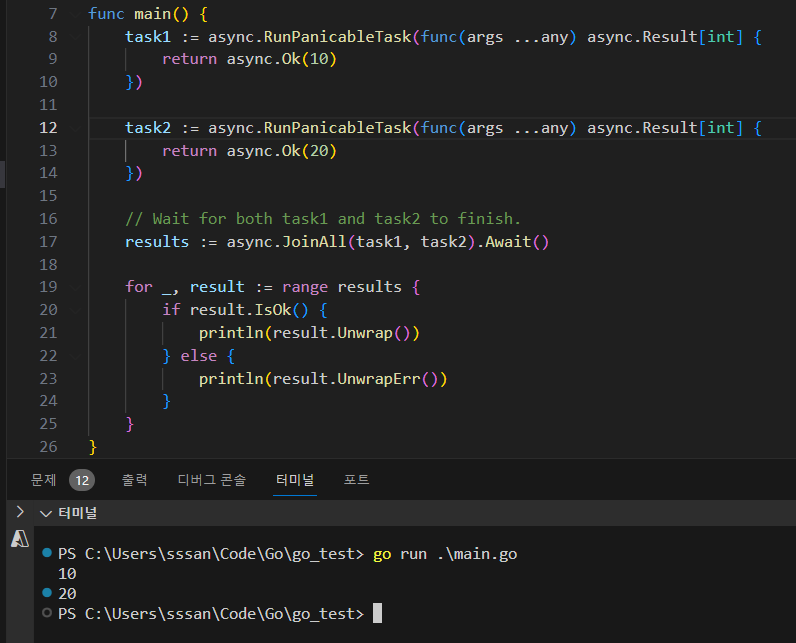The image size is (796, 643).
Task: Click the Azure icon beside the terminal
Action: click(20, 538)
